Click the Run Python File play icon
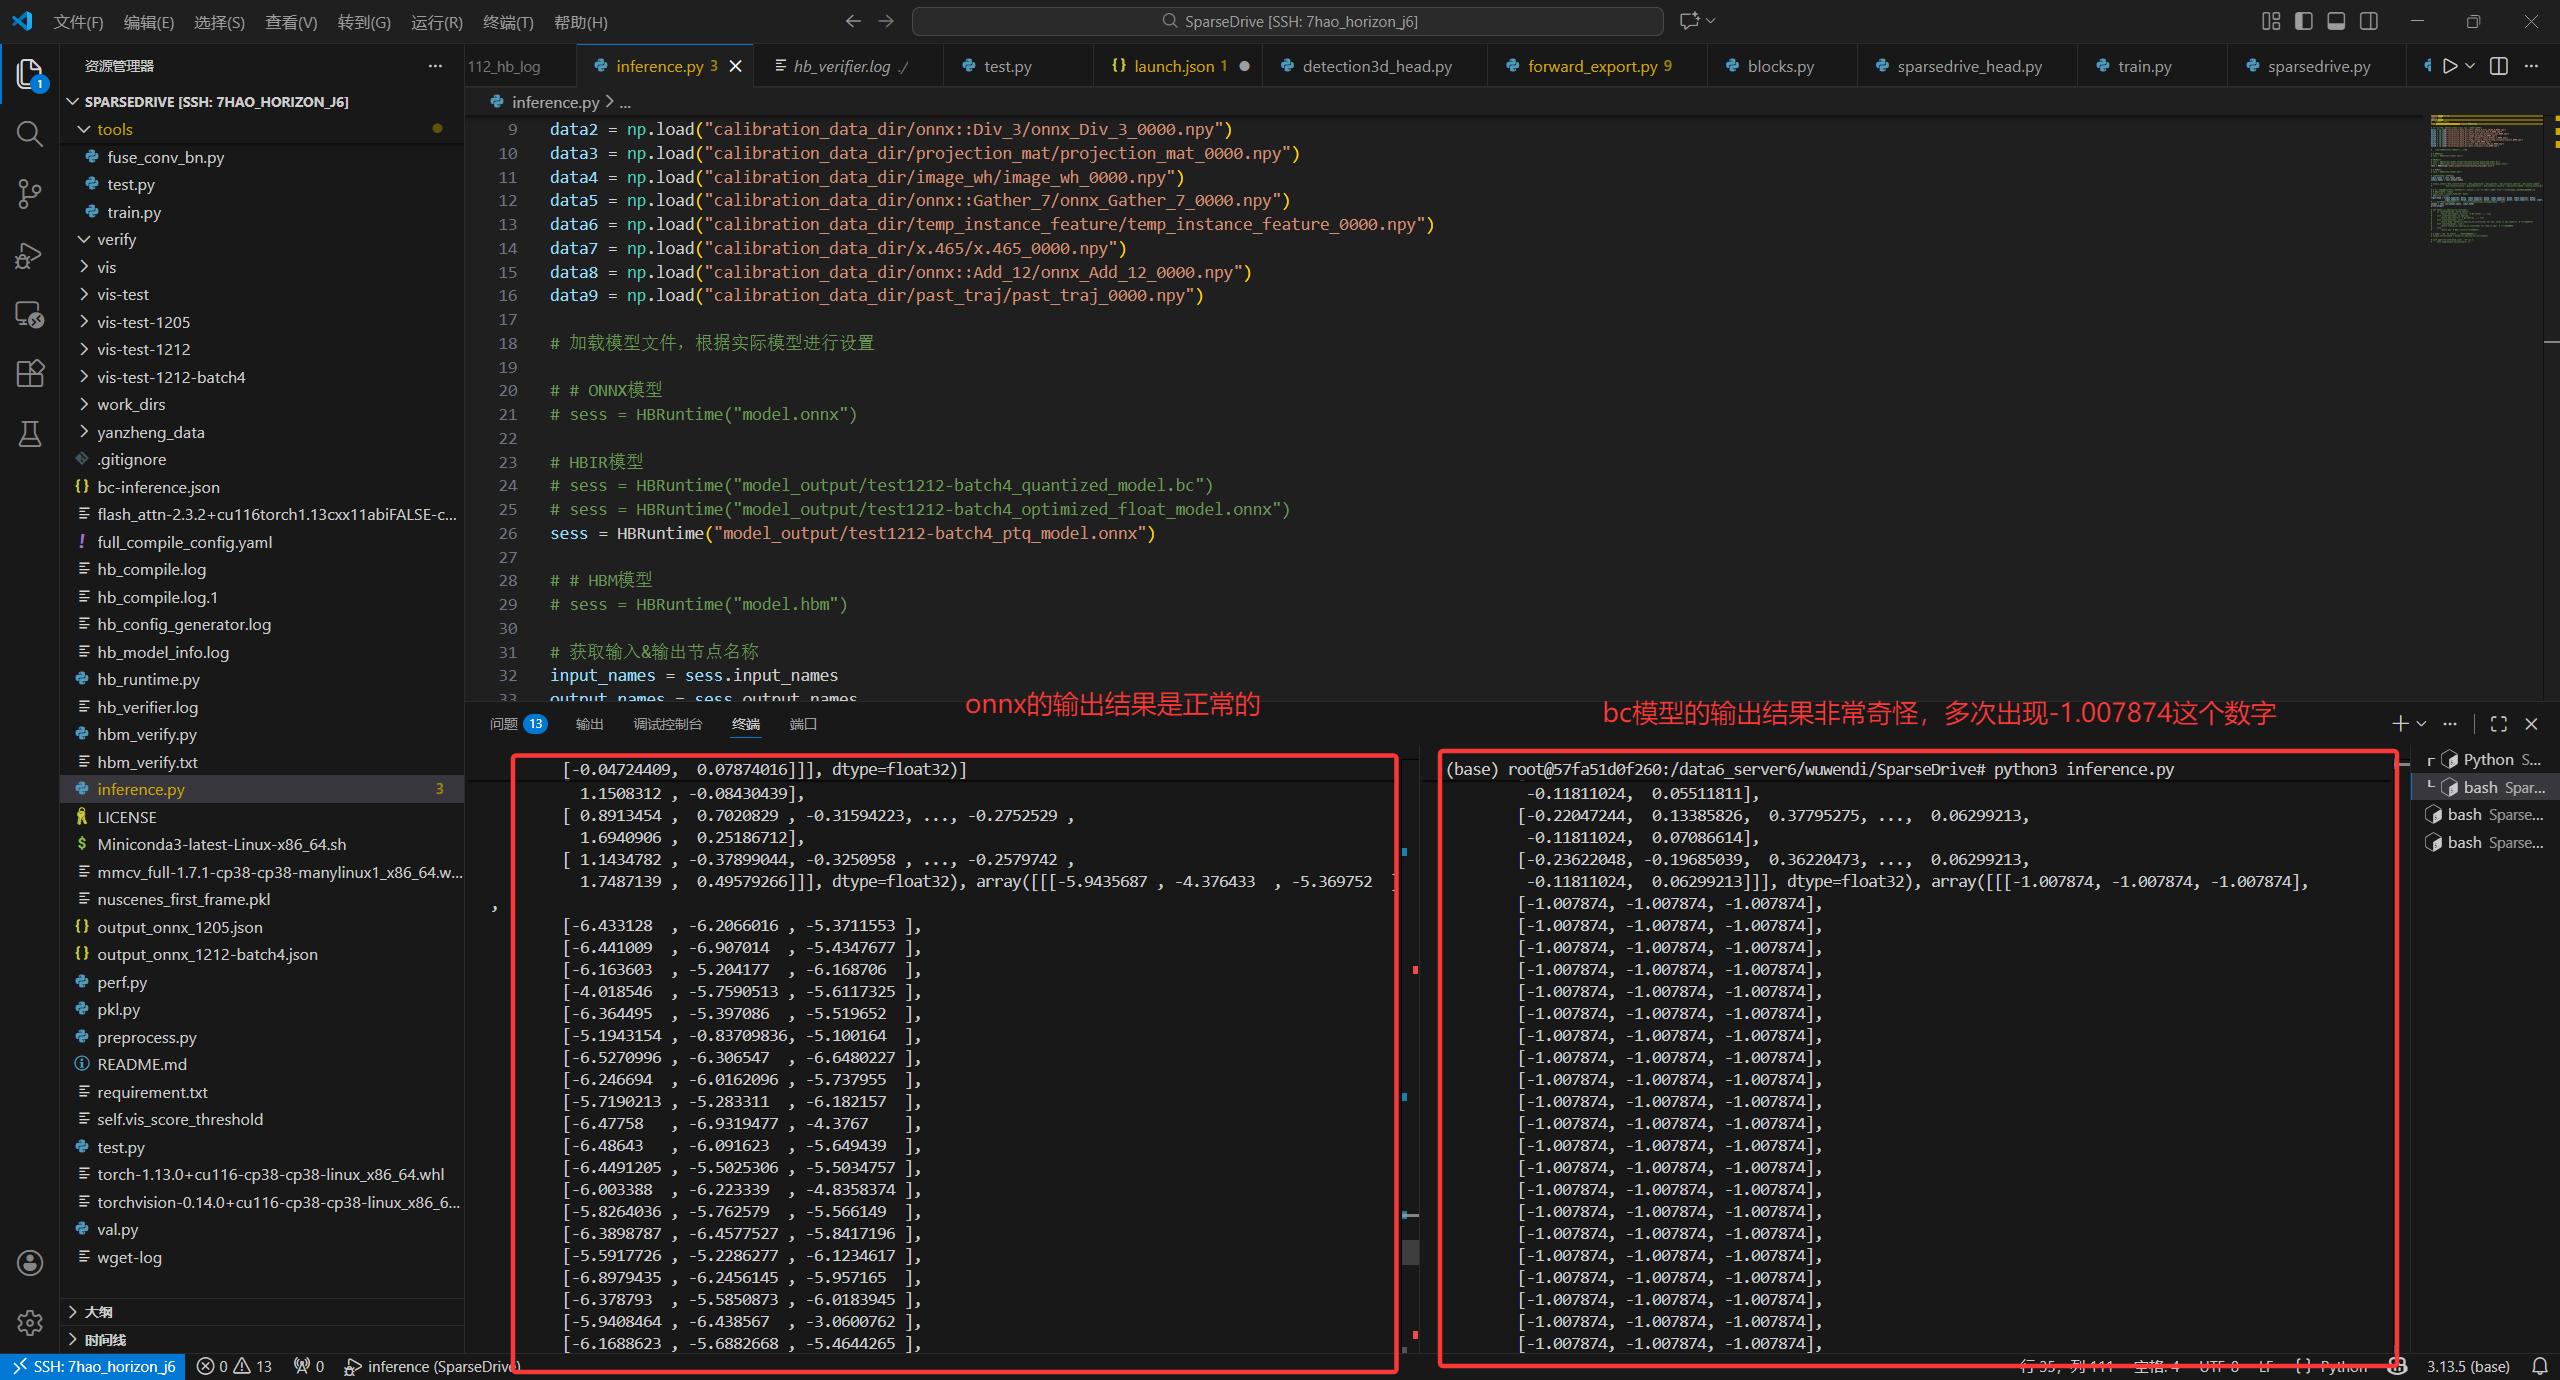The height and width of the screenshot is (1380, 2560). [2449, 66]
